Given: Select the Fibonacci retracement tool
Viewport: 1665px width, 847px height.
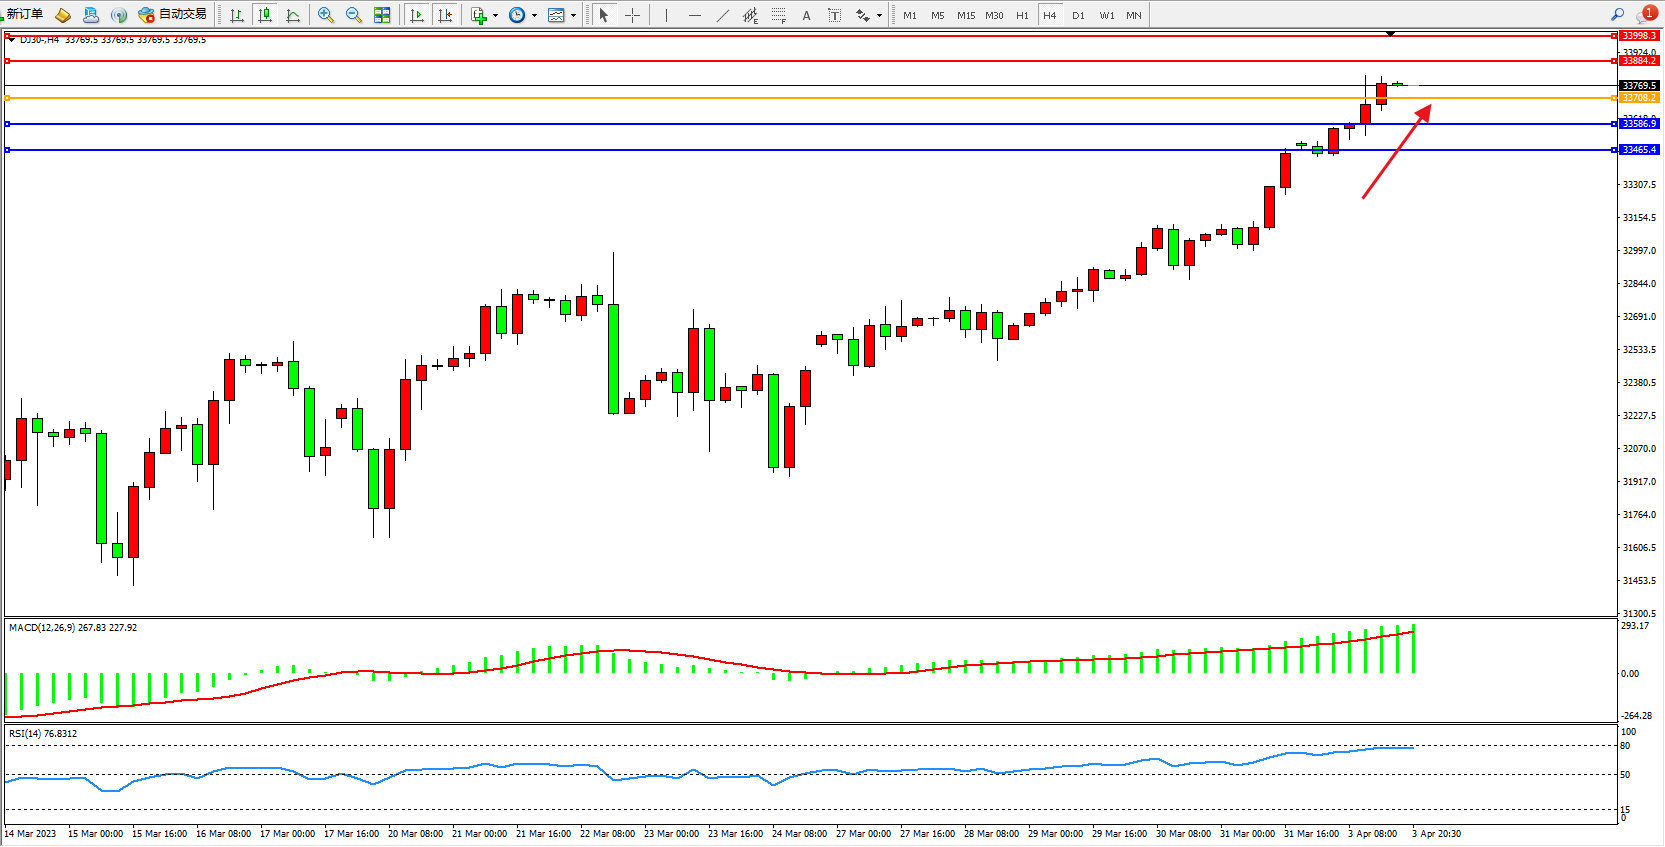Looking at the screenshot, I should coord(779,15).
